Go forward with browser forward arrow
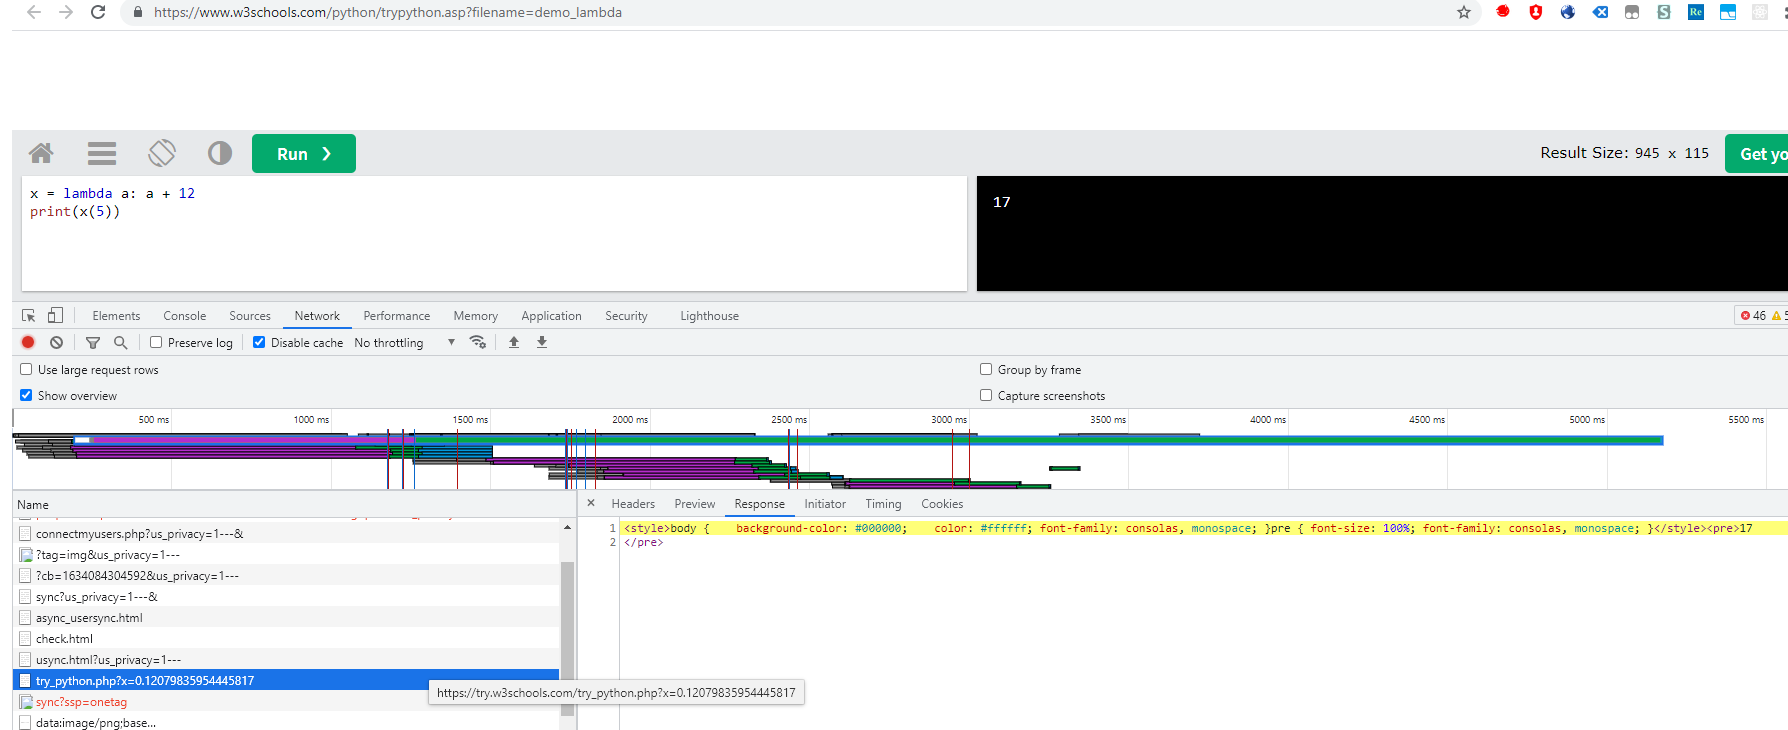 [66, 12]
